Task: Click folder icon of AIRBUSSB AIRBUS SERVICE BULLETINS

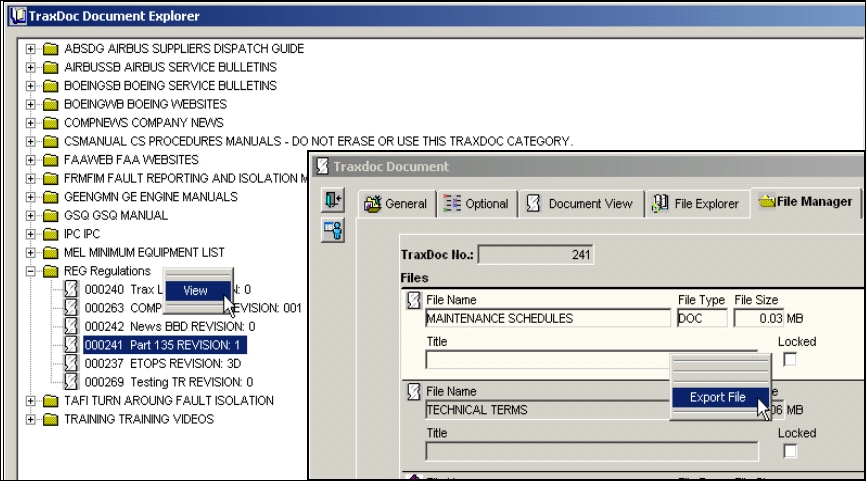Action: tap(50, 67)
